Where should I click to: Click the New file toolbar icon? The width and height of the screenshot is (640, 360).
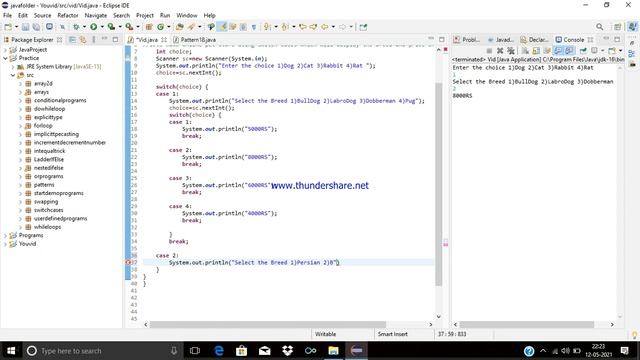pos(8,27)
